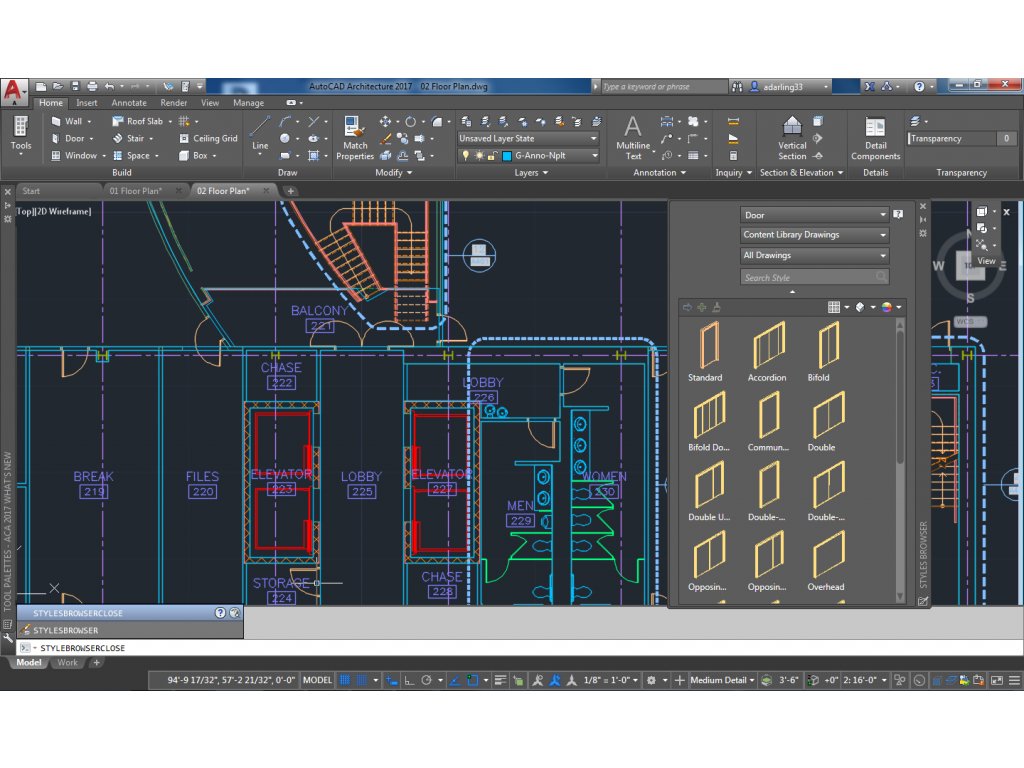Click the binoculars search icon
The height and width of the screenshot is (768, 1024).
(x=737, y=86)
